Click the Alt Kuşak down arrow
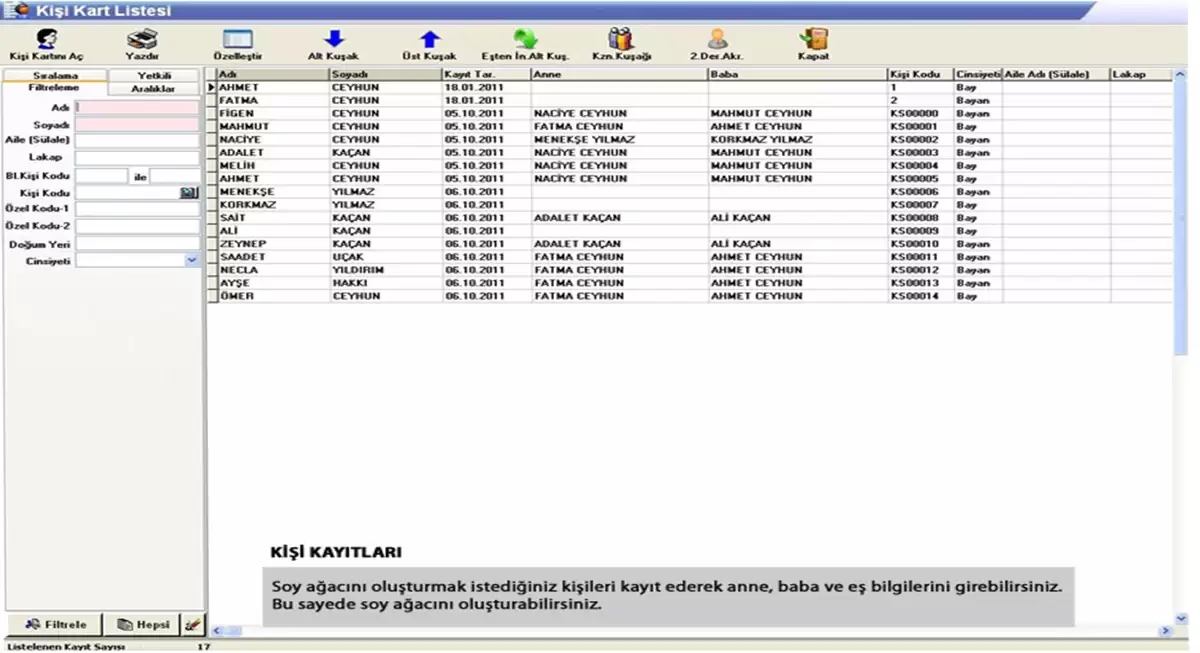 point(333,40)
